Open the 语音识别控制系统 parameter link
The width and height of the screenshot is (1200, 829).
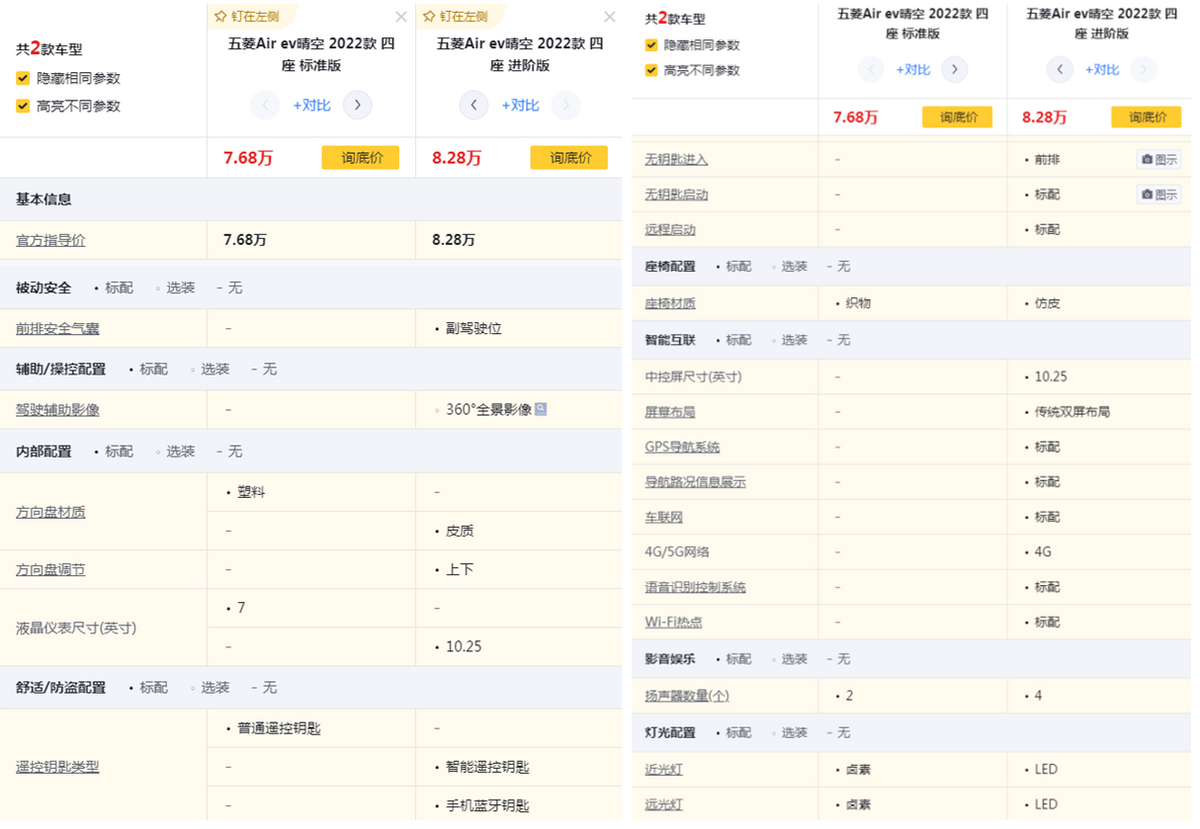pyautogui.click(x=695, y=587)
